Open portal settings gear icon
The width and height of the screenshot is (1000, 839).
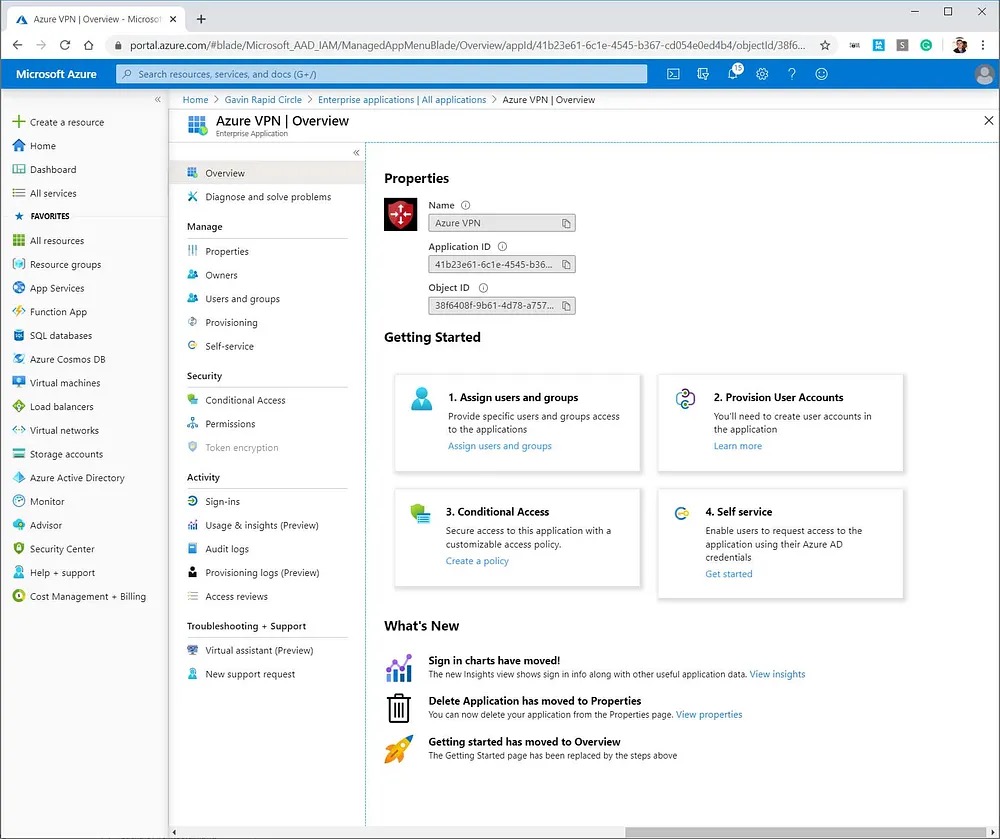pyautogui.click(x=762, y=74)
